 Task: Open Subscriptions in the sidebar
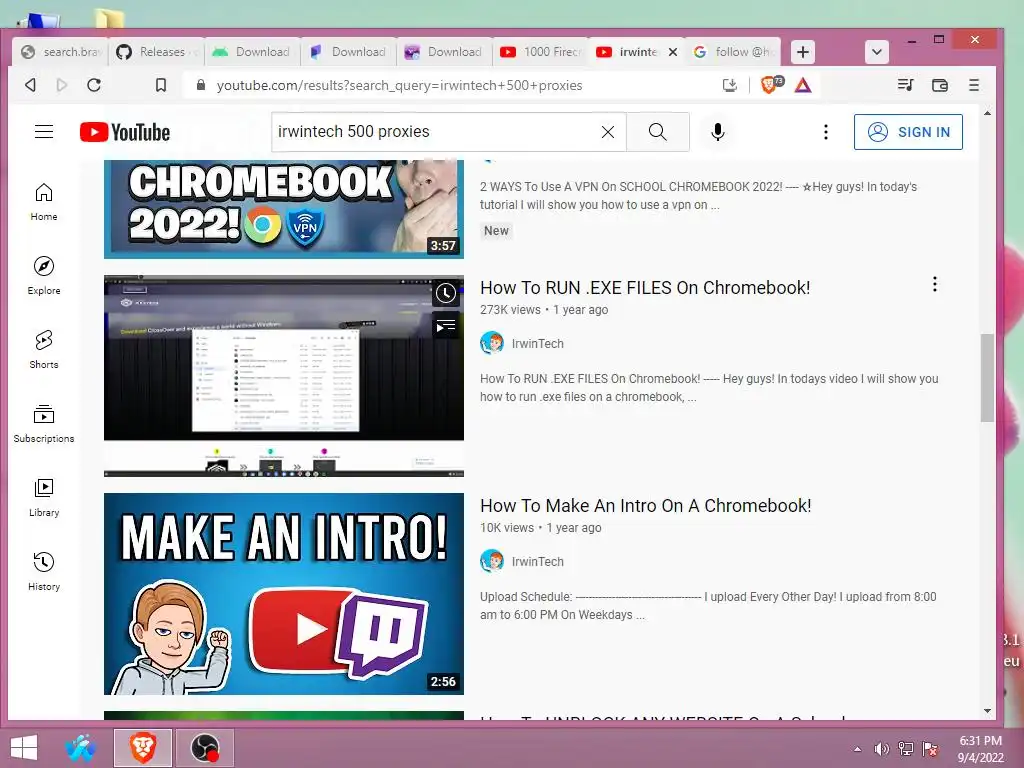coord(44,424)
